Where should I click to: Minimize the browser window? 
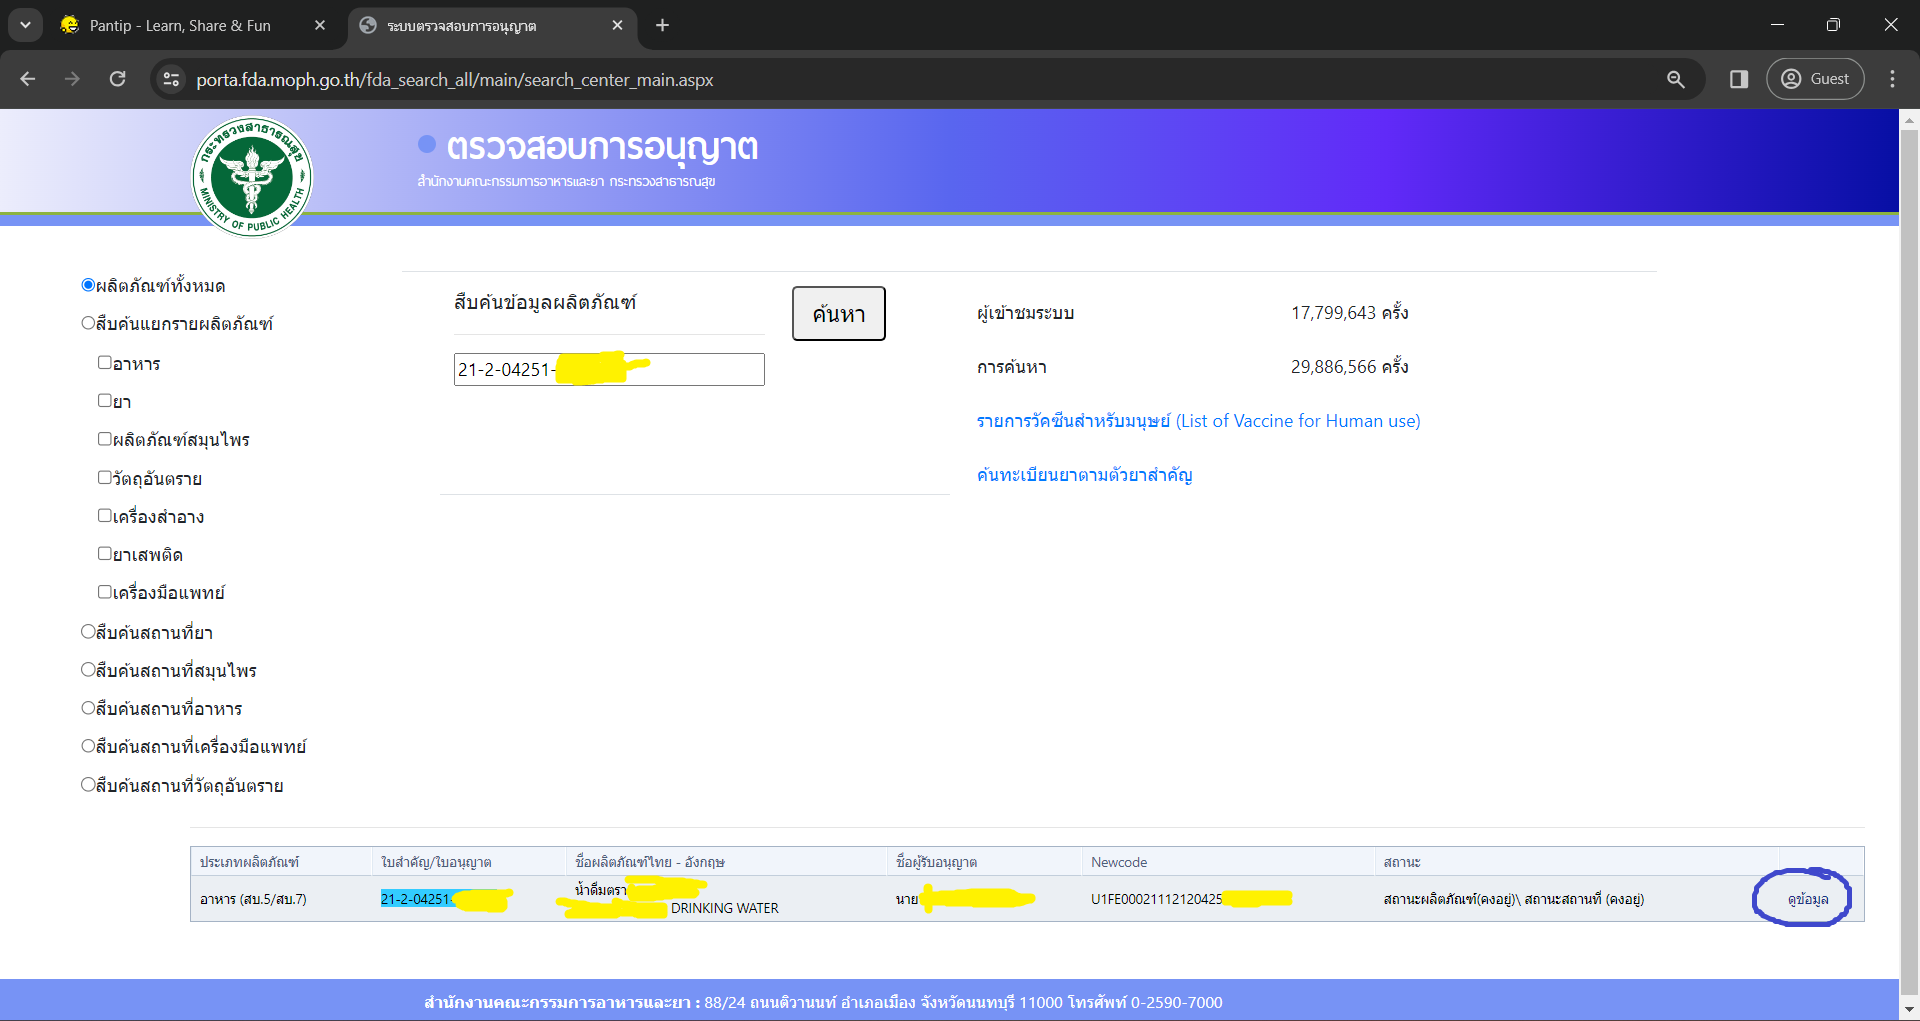click(x=1777, y=25)
